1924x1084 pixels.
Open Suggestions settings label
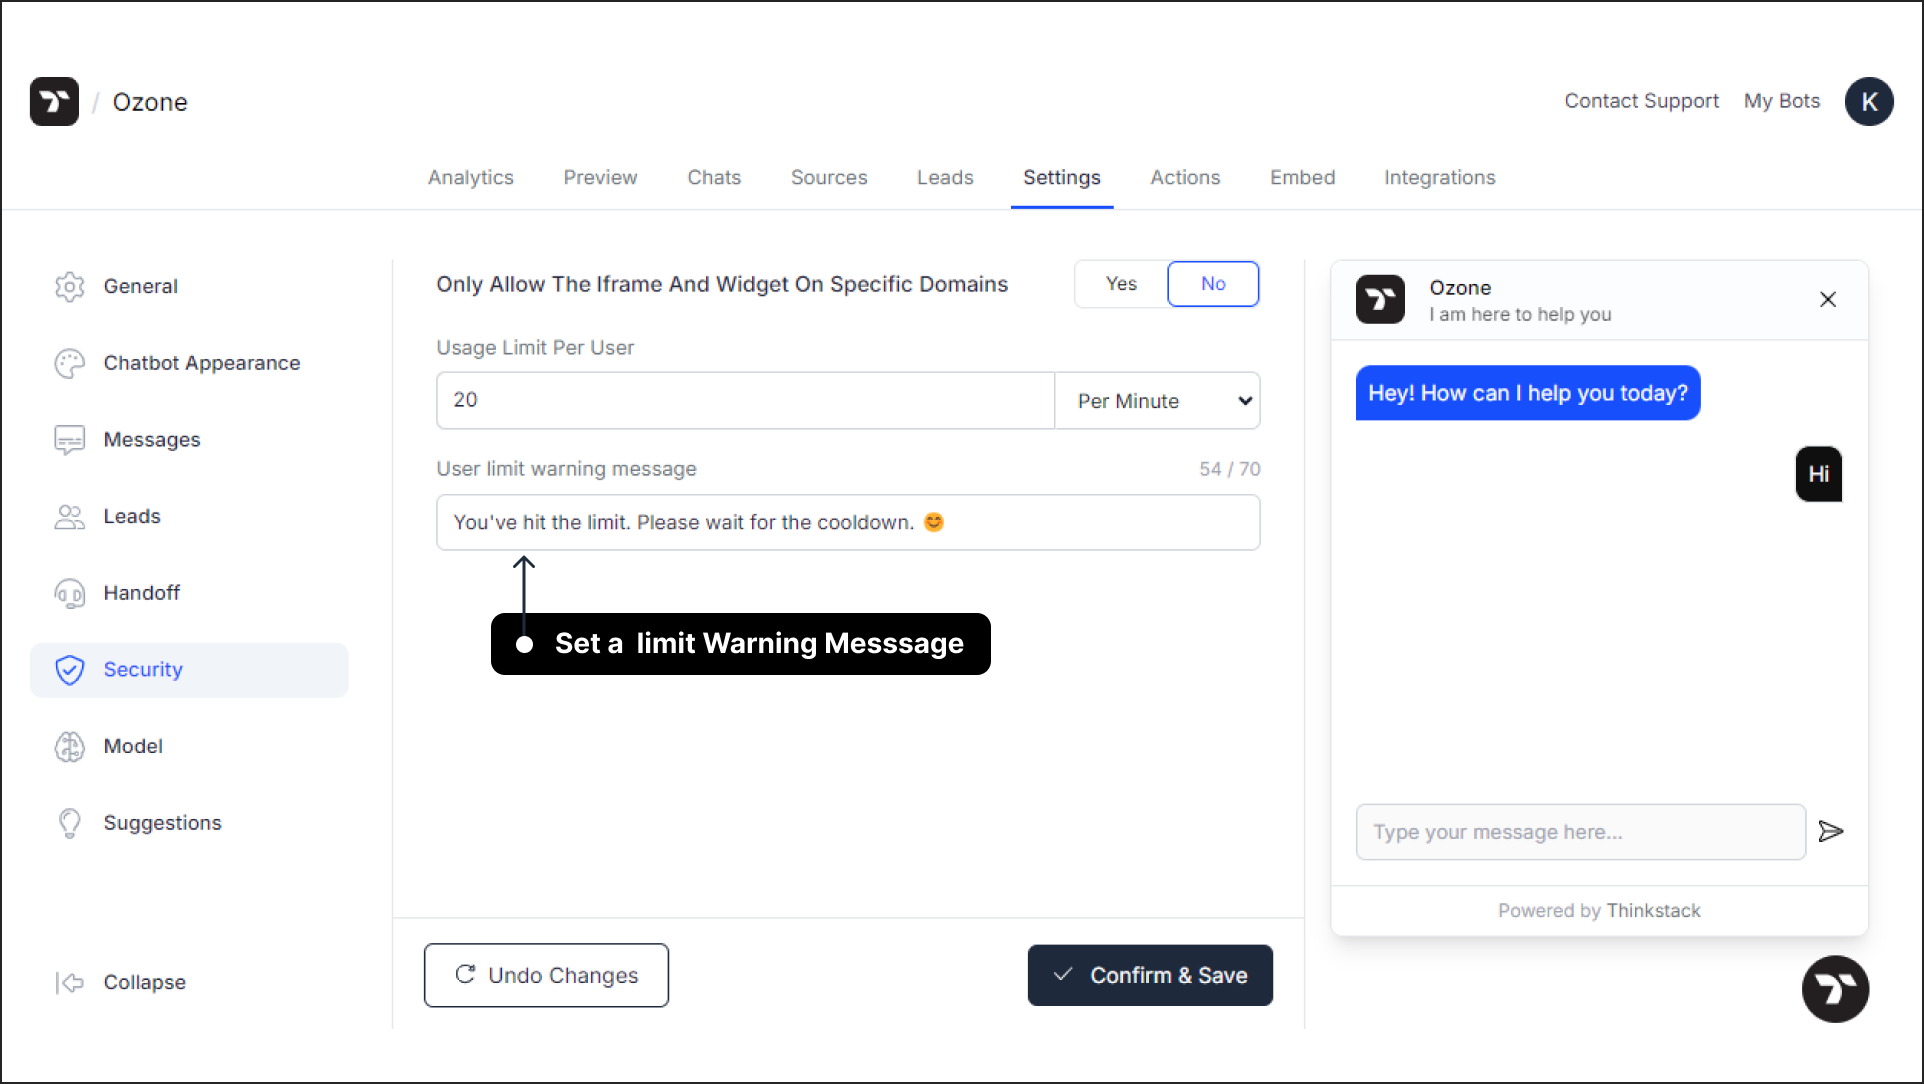(163, 823)
